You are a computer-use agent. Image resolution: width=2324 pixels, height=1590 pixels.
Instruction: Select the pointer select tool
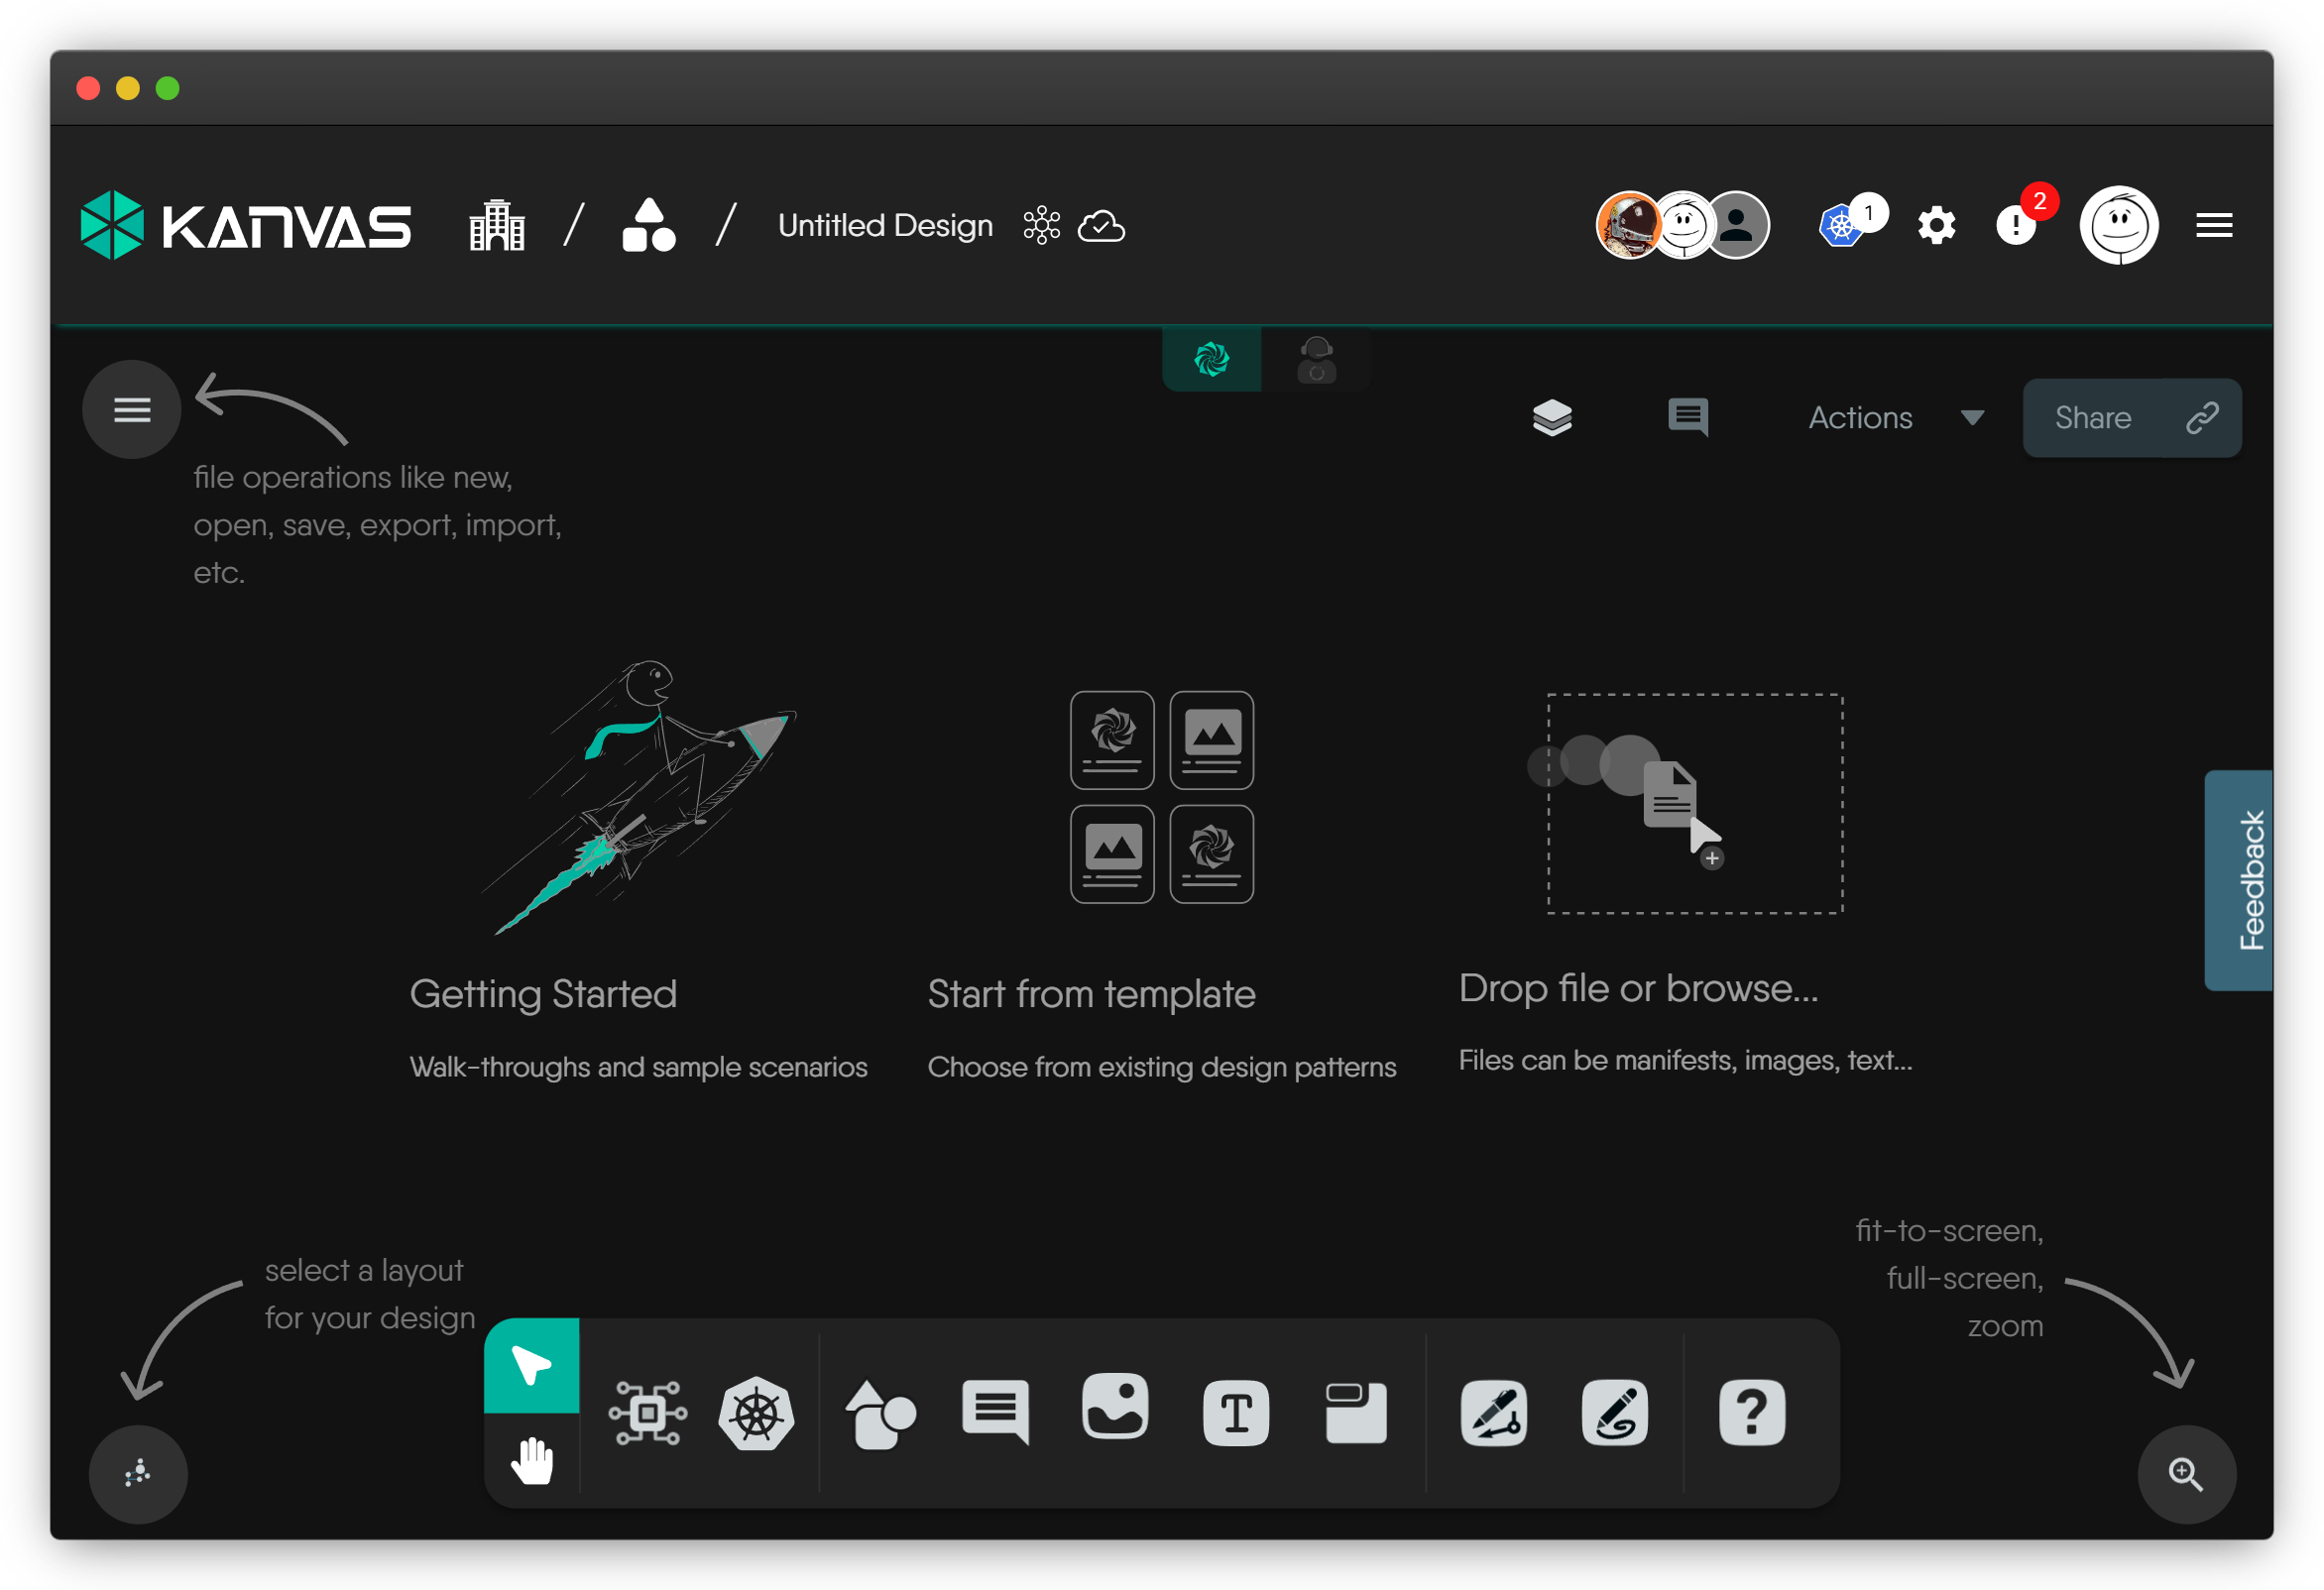click(531, 1365)
